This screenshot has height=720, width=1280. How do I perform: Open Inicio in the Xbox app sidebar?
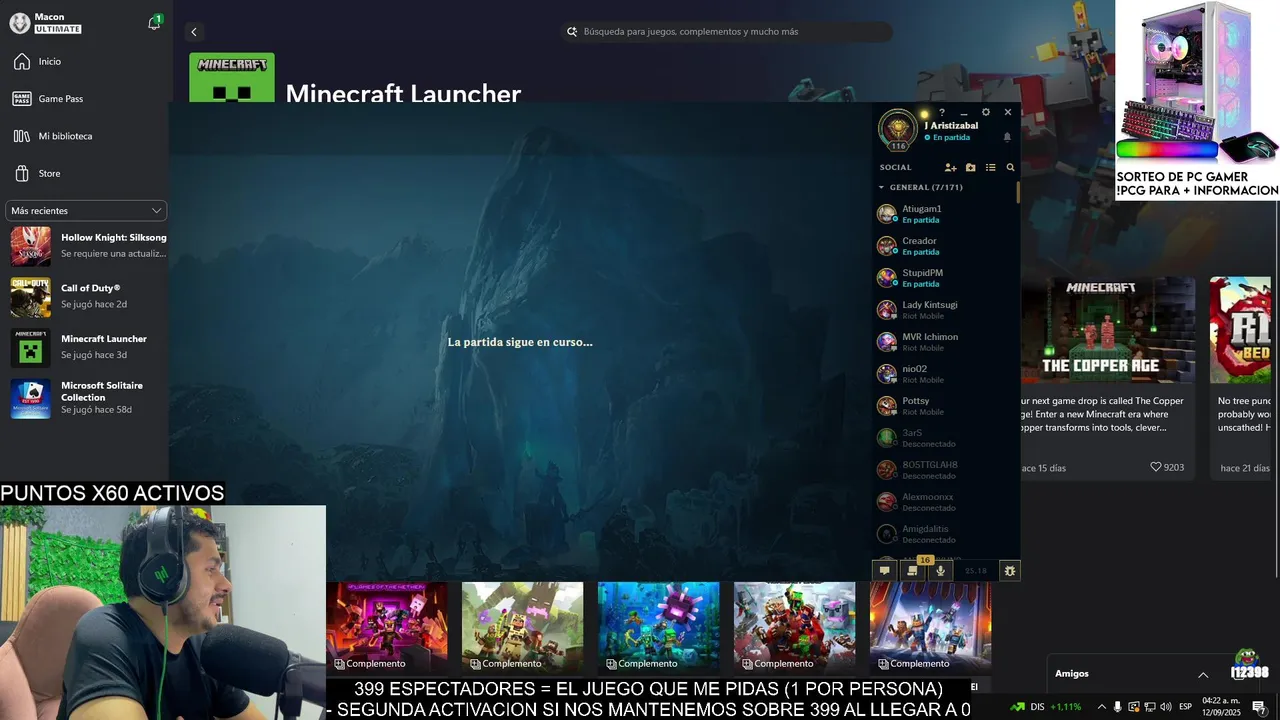(85, 62)
